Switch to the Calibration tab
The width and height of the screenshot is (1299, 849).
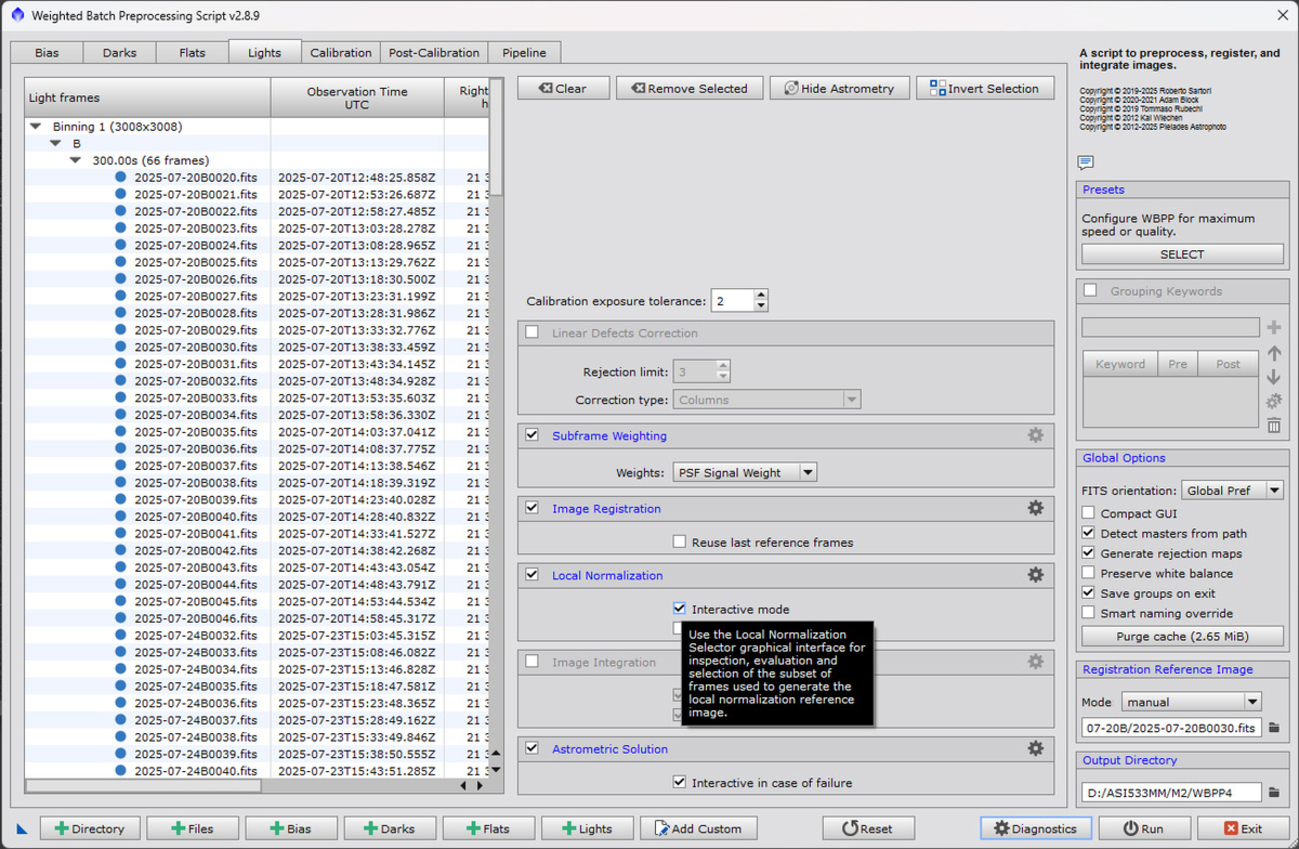340,53
